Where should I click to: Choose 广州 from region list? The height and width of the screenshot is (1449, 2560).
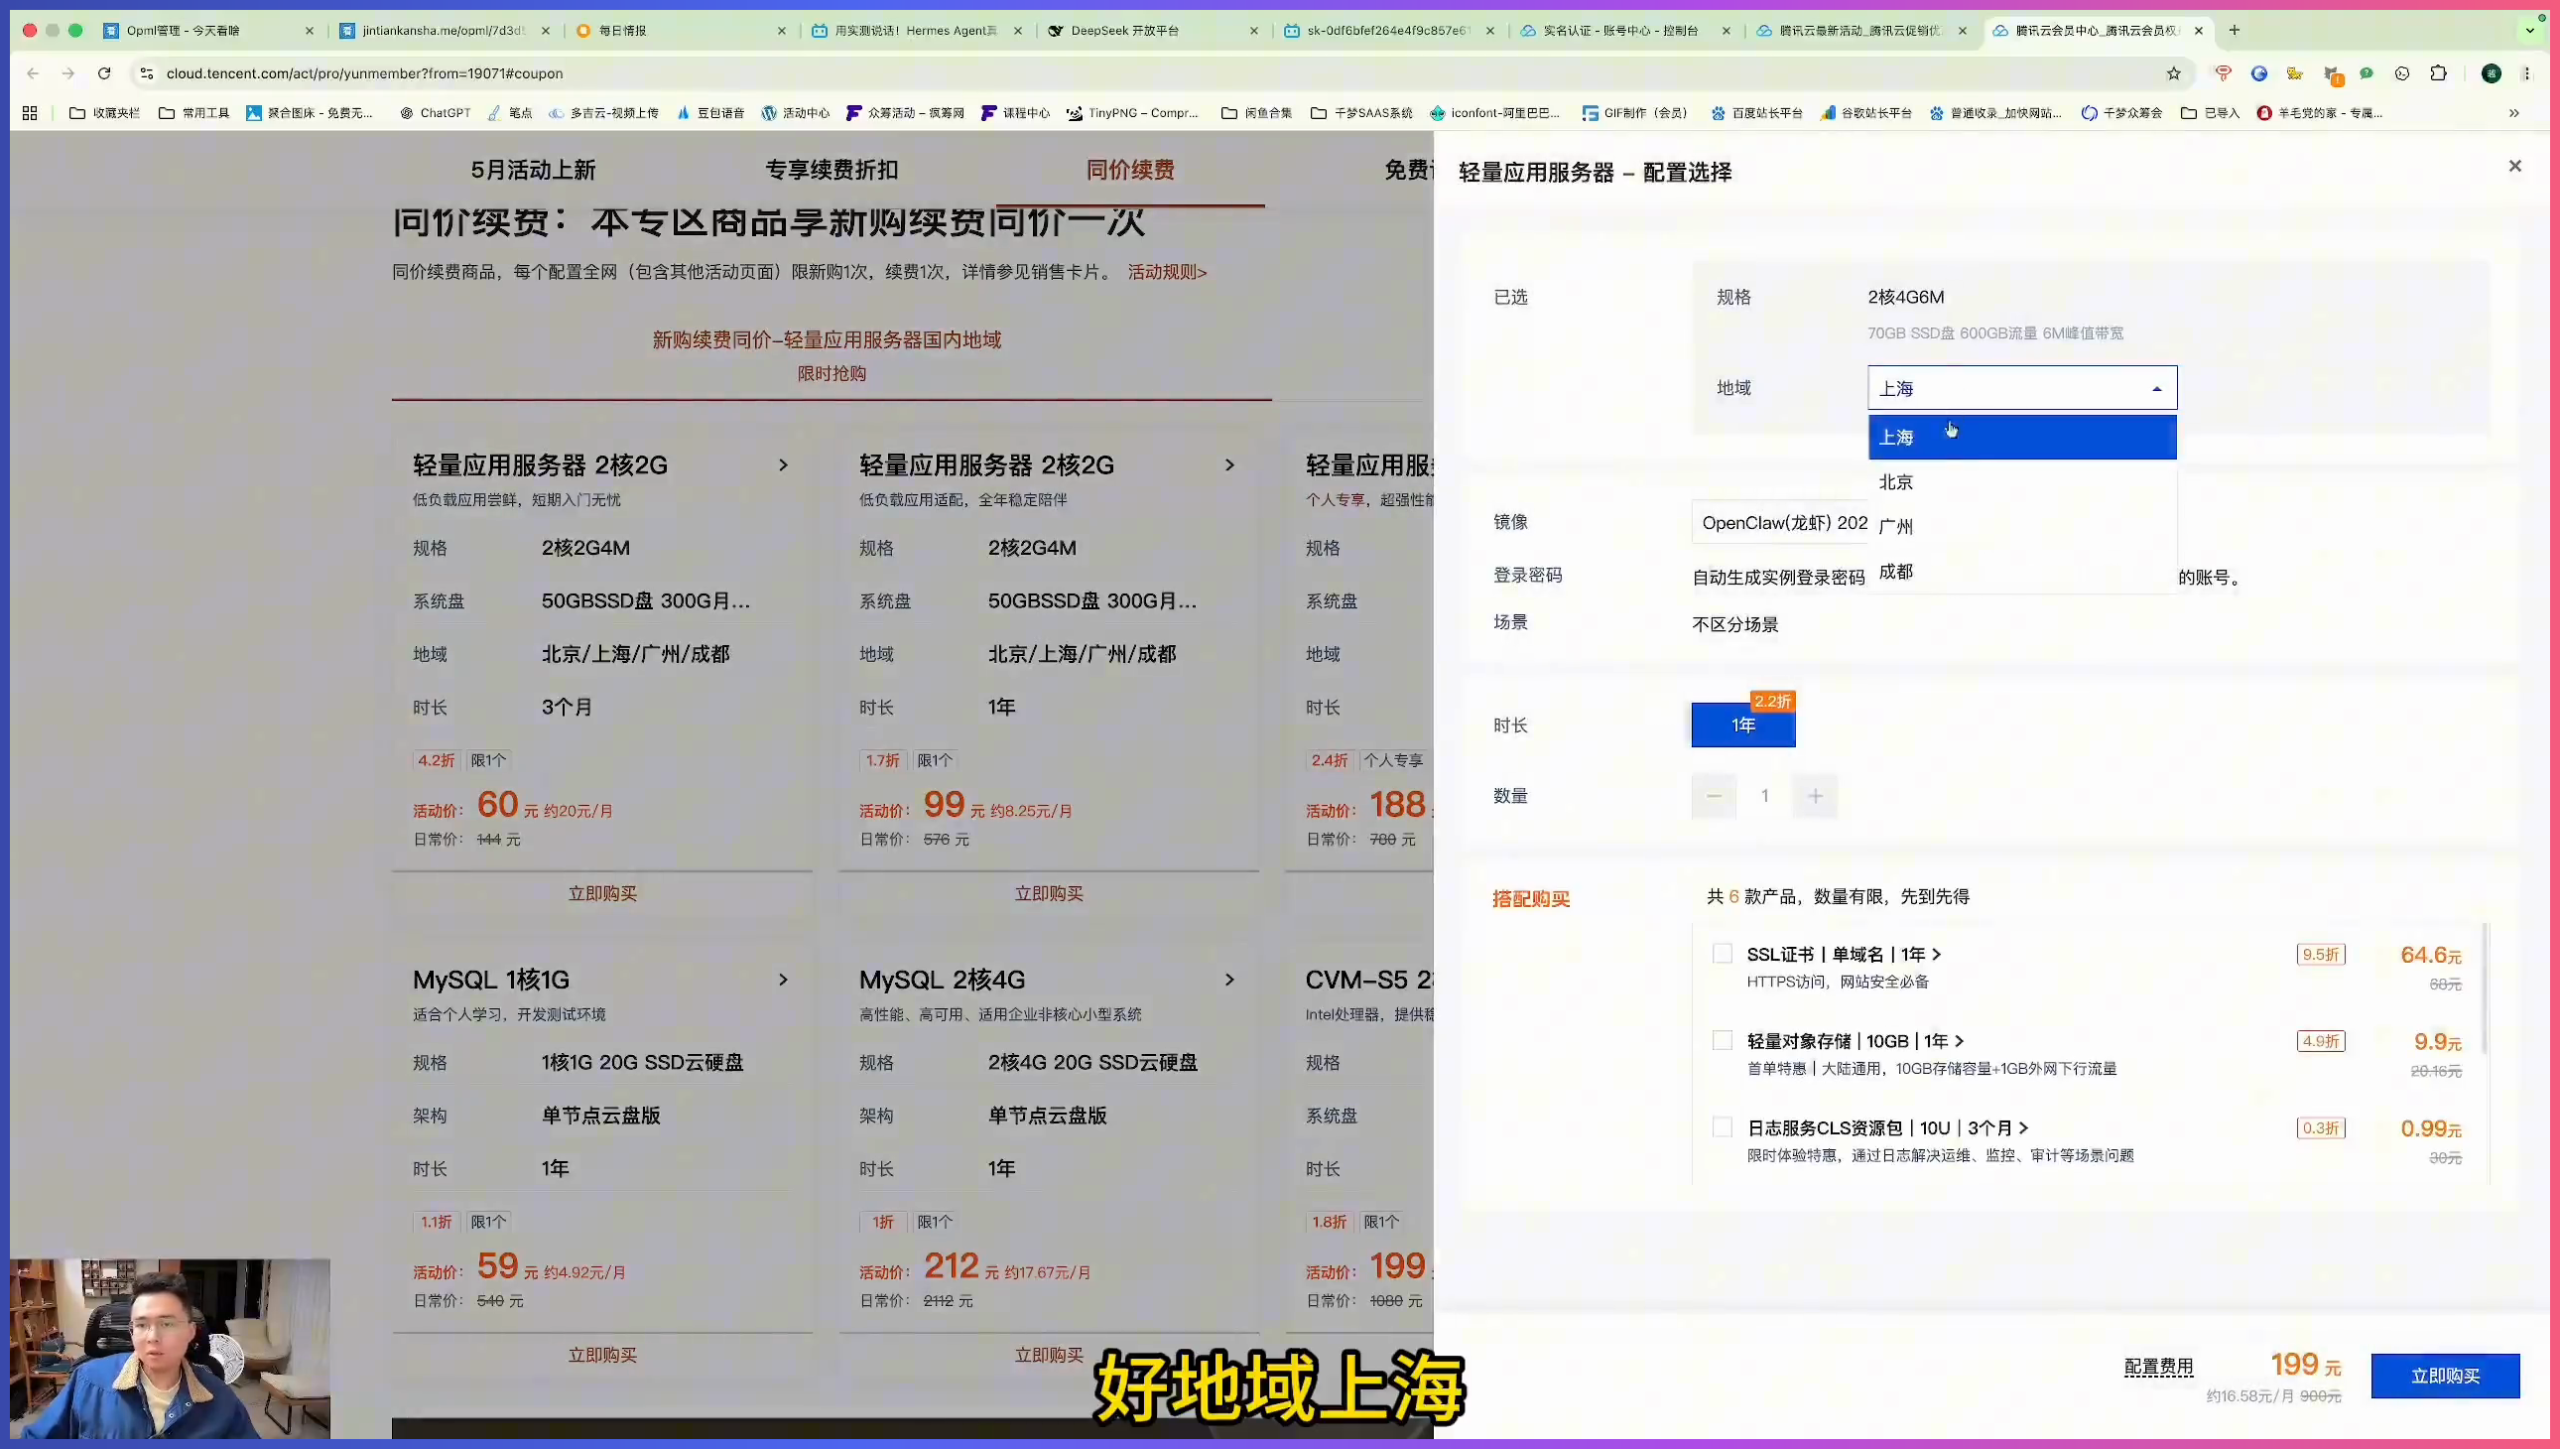coord(2022,526)
